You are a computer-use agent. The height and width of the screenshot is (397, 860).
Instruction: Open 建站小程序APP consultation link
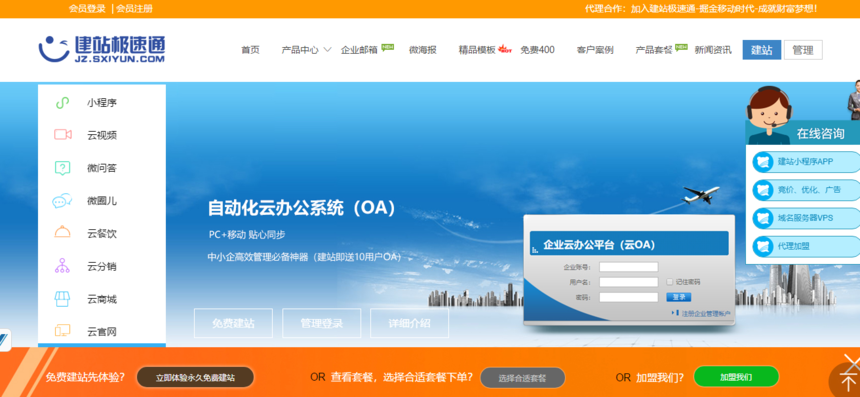(805, 162)
